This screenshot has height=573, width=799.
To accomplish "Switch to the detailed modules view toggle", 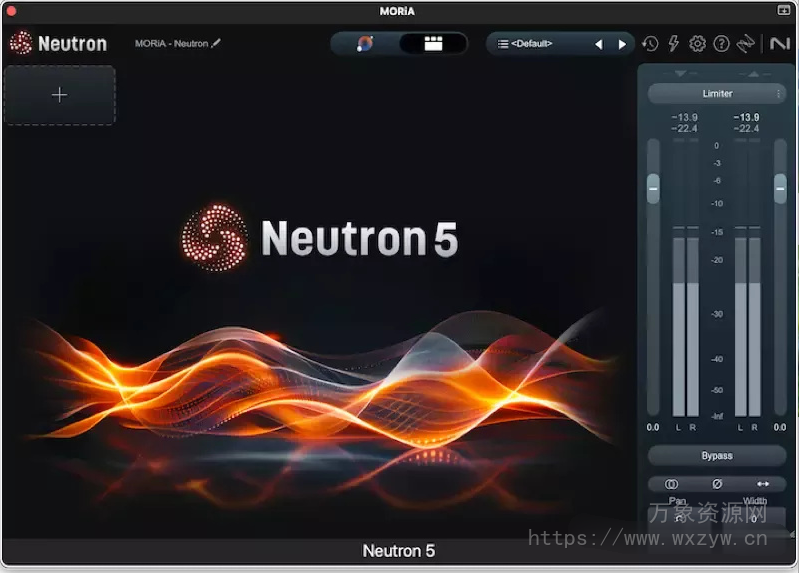I will 433,44.
